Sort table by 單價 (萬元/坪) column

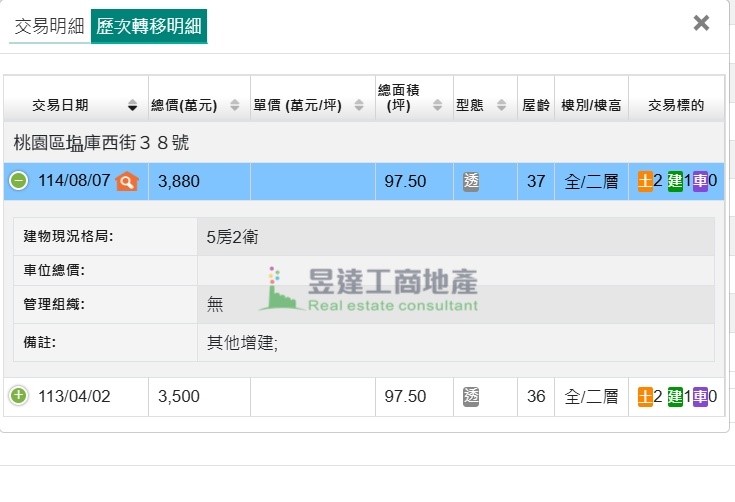click(x=310, y=105)
